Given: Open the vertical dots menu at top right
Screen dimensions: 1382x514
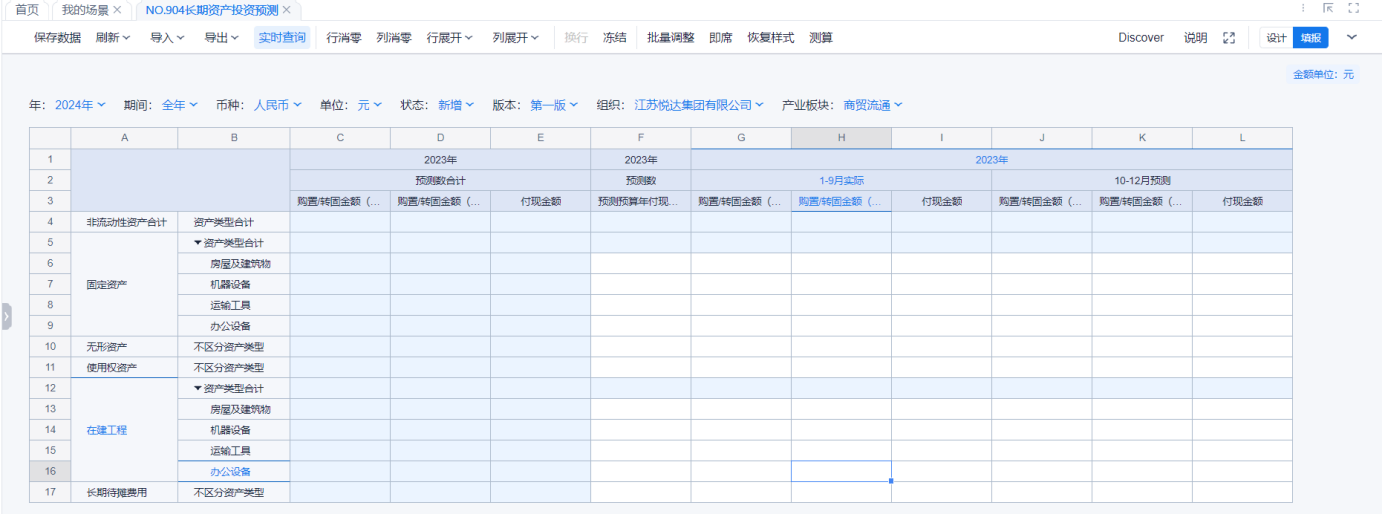Looking at the screenshot, I should pyautogui.click(x=1303, y=9).
